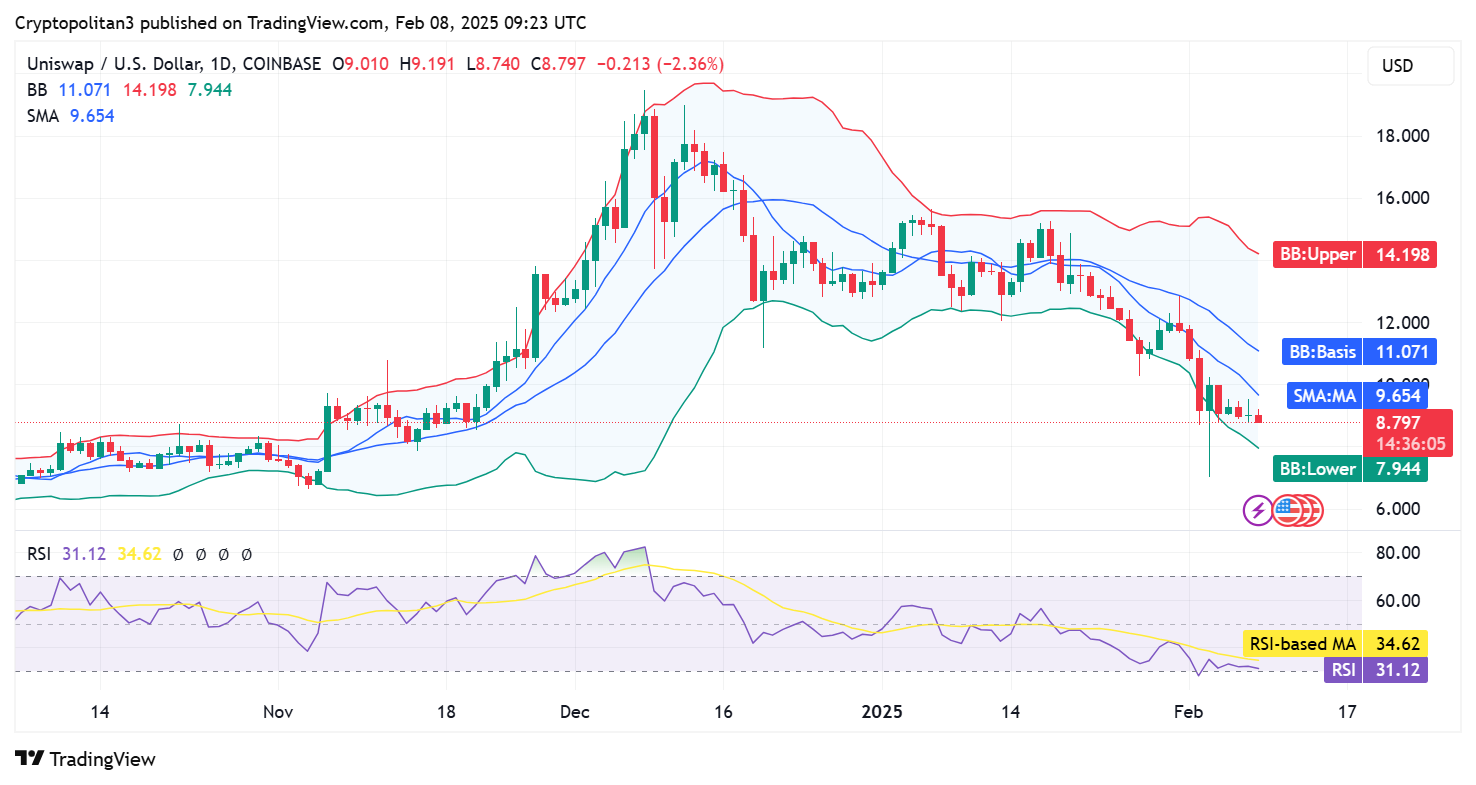Click the 6.000 price axis label
Viewport: 1476px width, 785px height.
(x=1398, y=508)
